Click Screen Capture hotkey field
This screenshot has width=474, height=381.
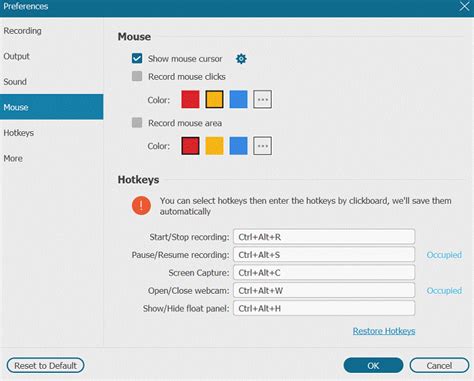pyautogui.click(x=324, y=273)
